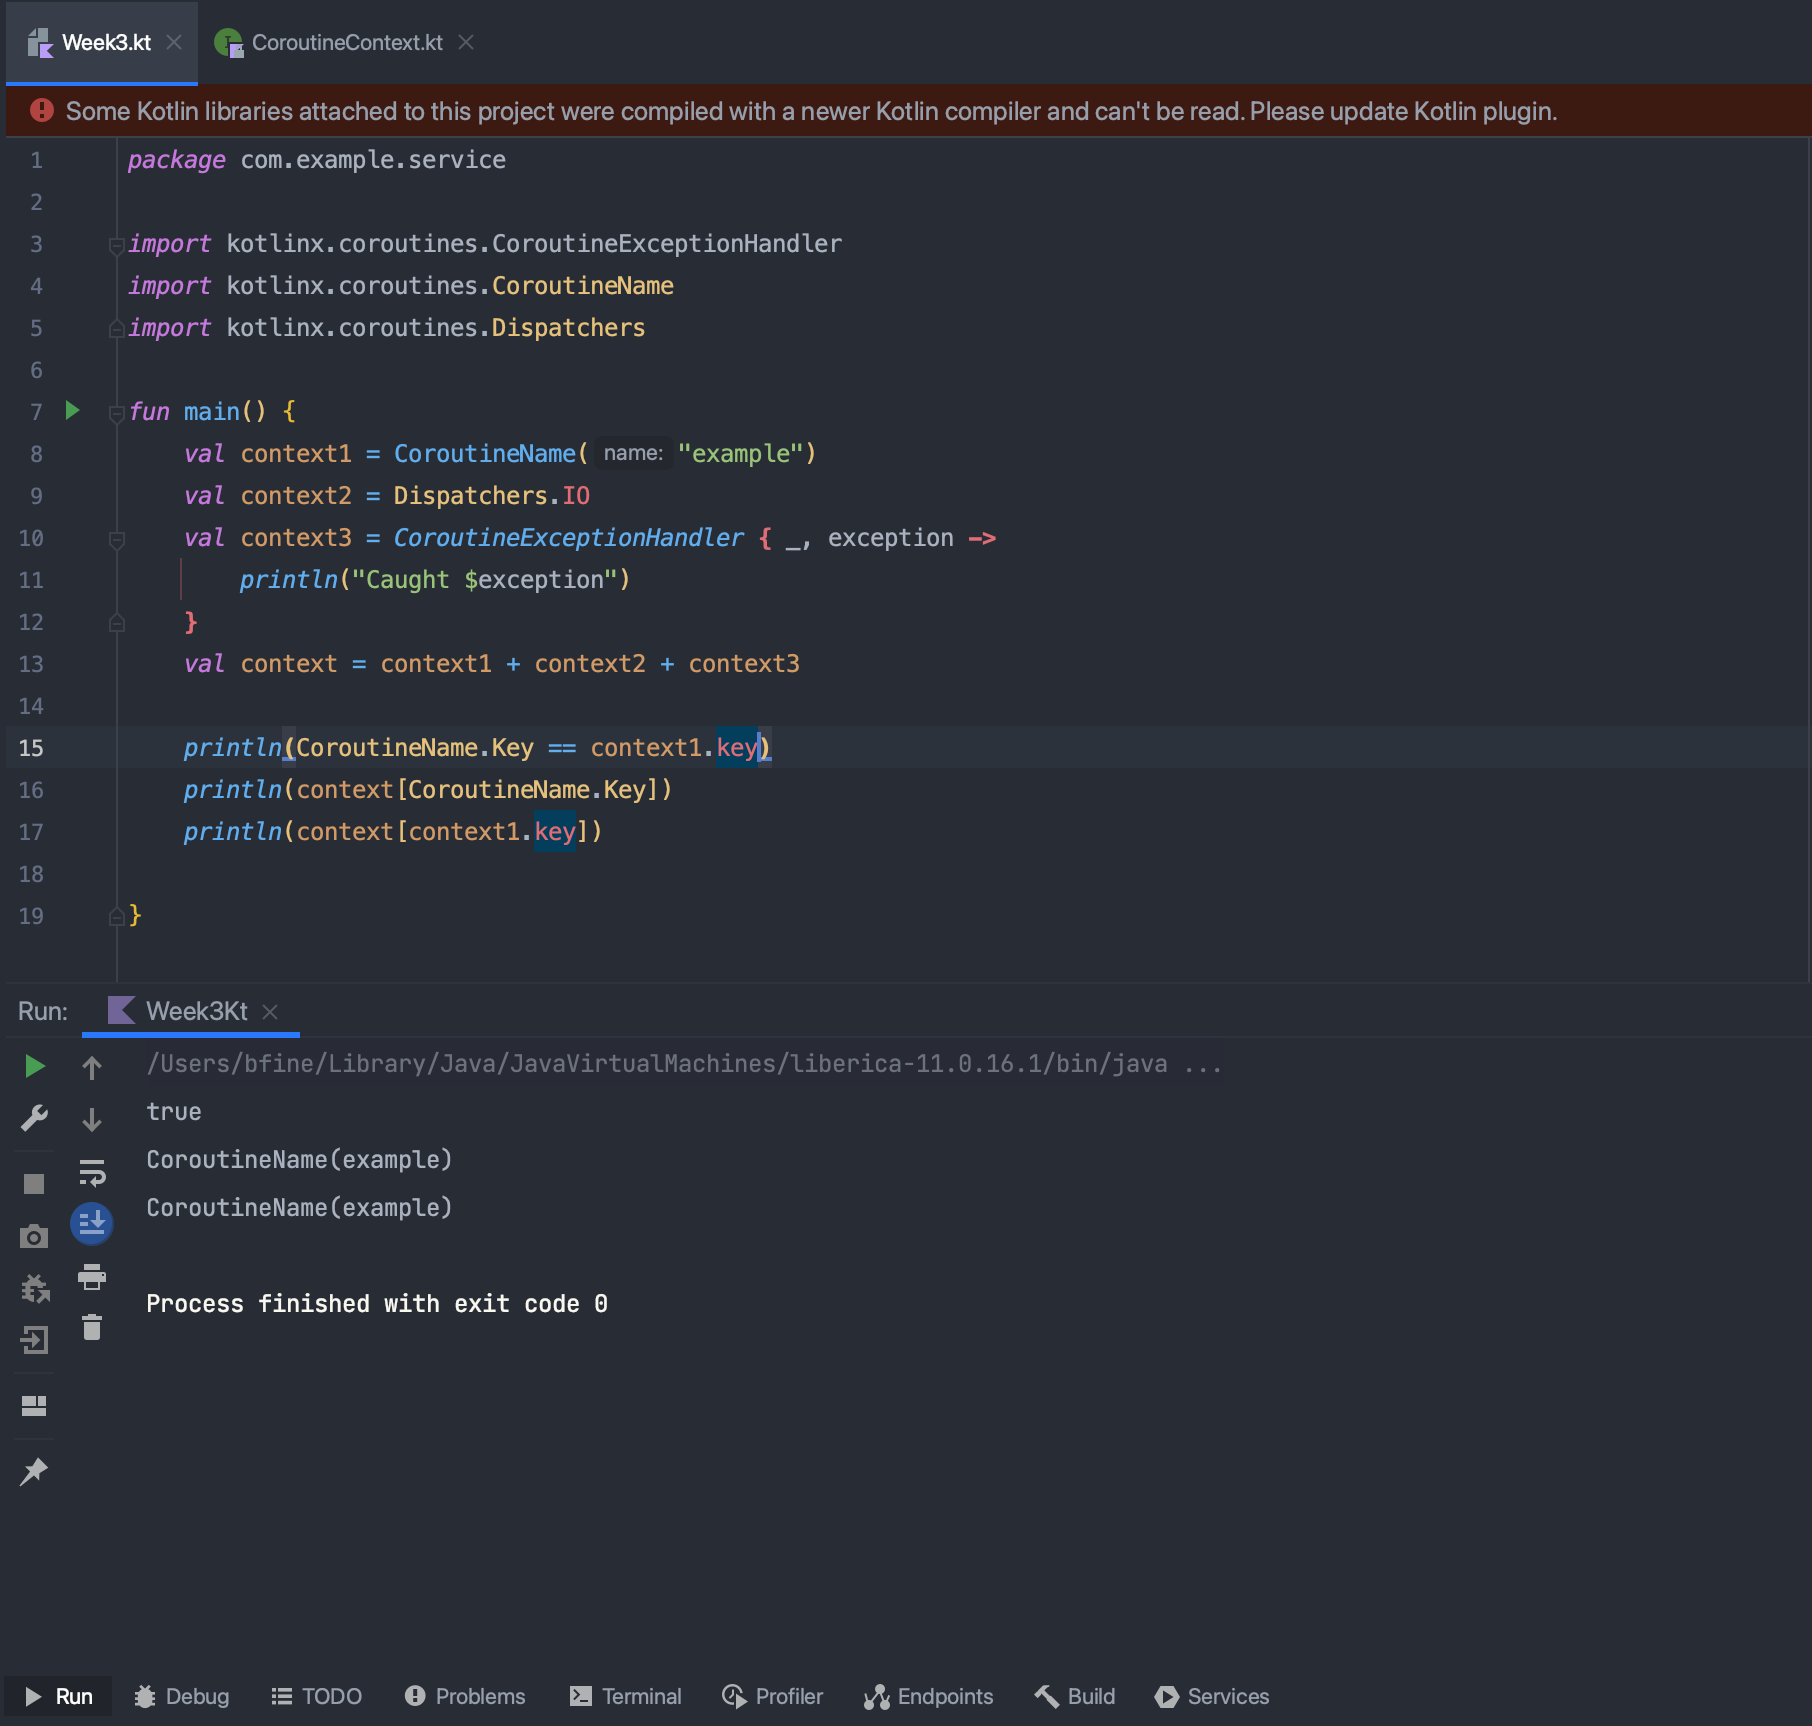
Task: Click java command path in console
Action: [684, 1064]
